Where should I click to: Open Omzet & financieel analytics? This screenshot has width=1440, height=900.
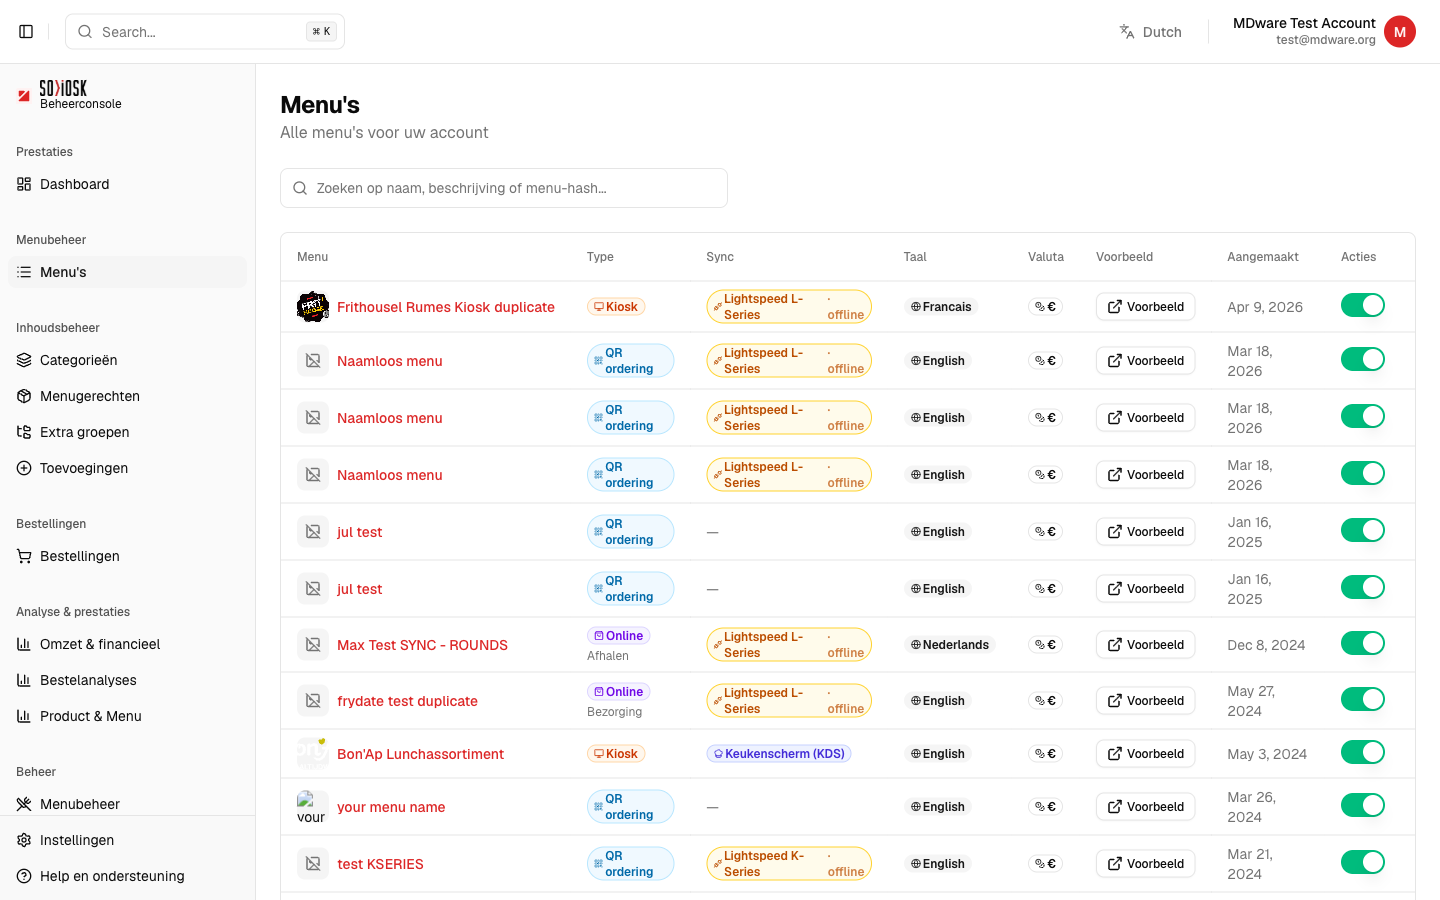(x=127, y=644)
